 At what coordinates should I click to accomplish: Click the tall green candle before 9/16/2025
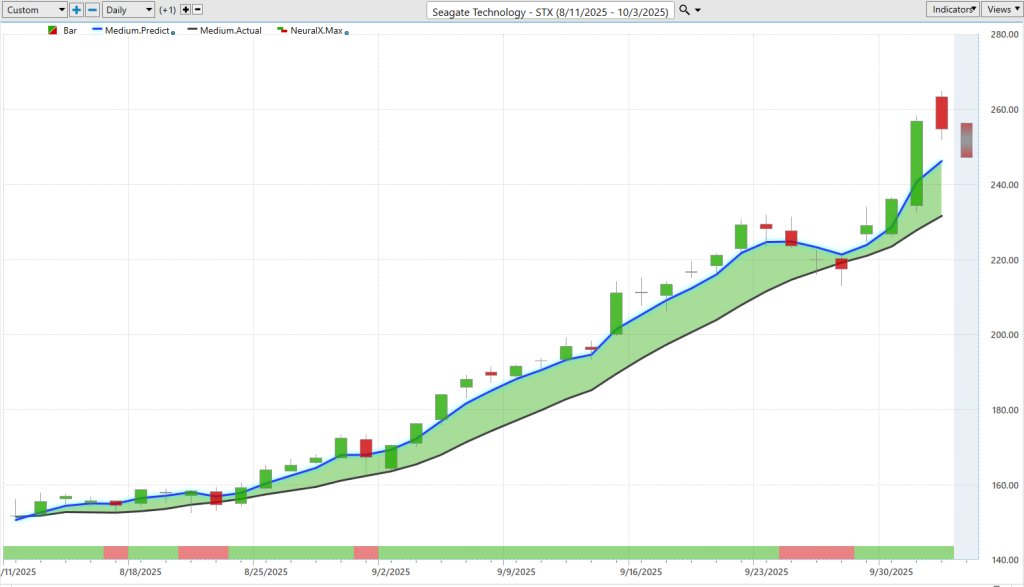(616, 313)
